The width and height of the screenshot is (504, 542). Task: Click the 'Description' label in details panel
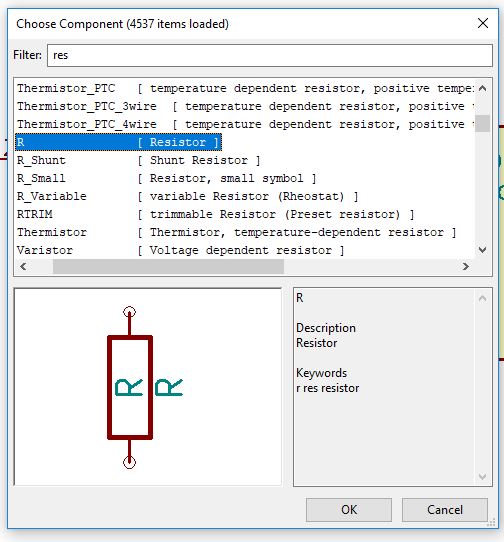click(326, 328)
